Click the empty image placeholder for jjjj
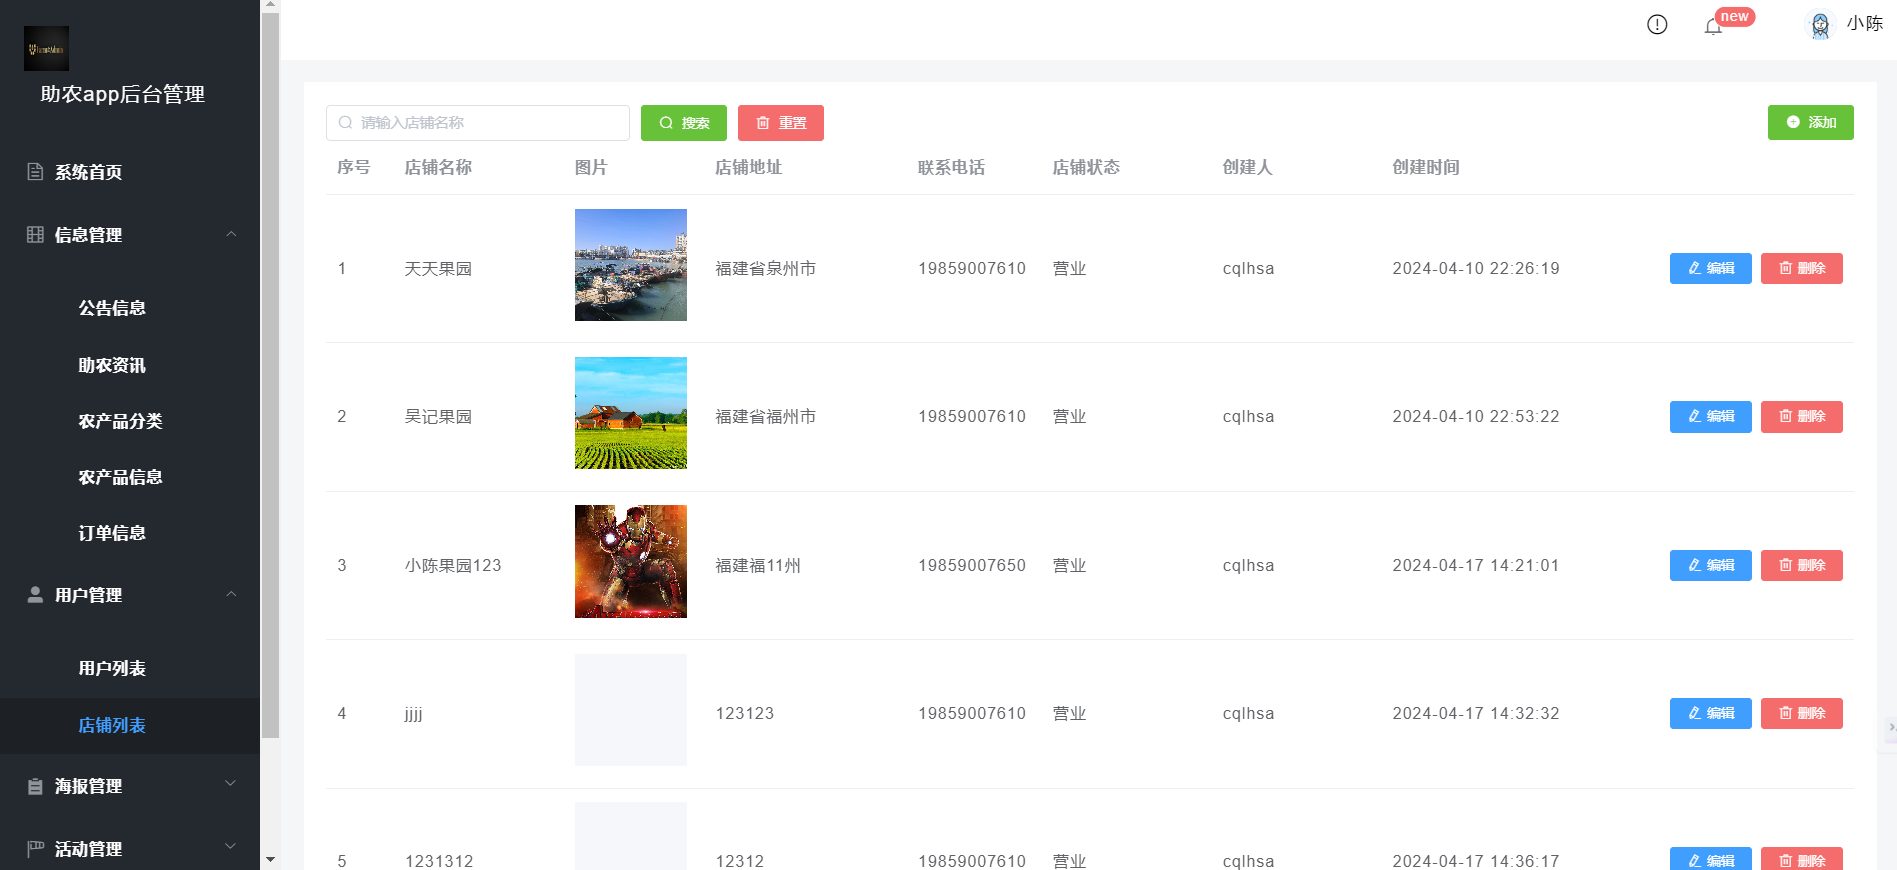 [631, 710]
